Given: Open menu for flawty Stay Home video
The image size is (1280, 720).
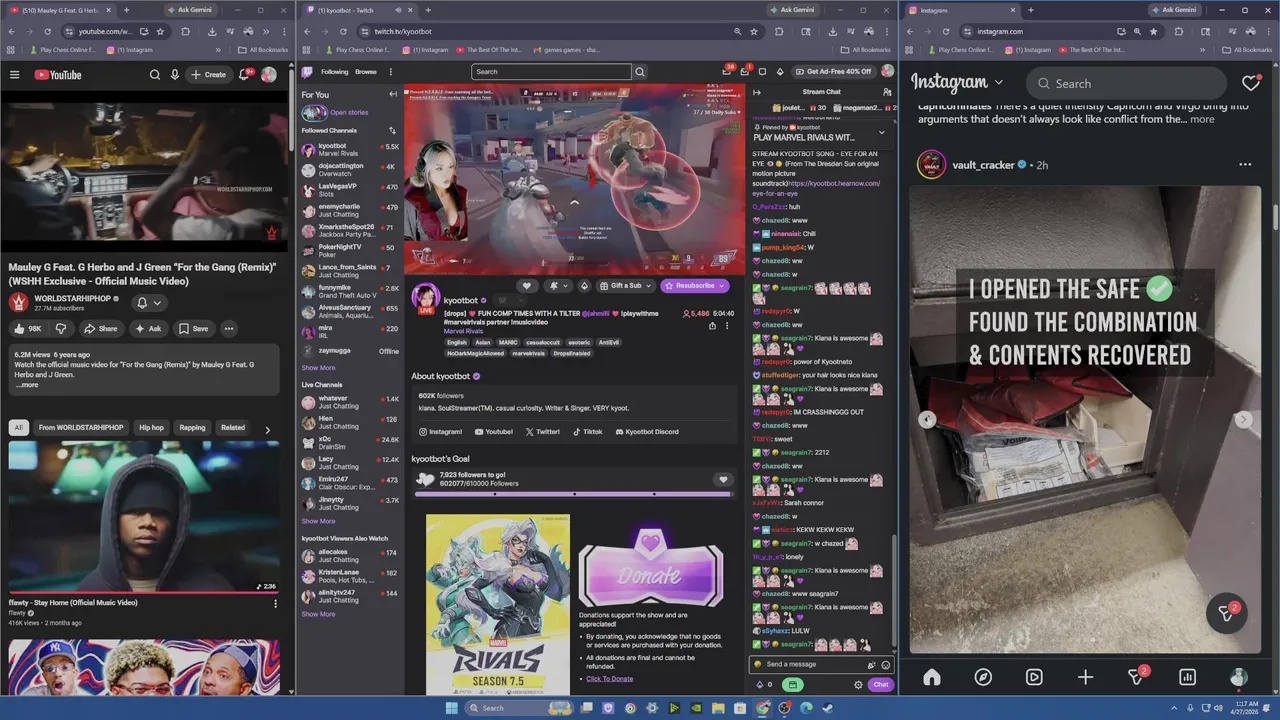Looking at the screenshot, I should 276,603.
